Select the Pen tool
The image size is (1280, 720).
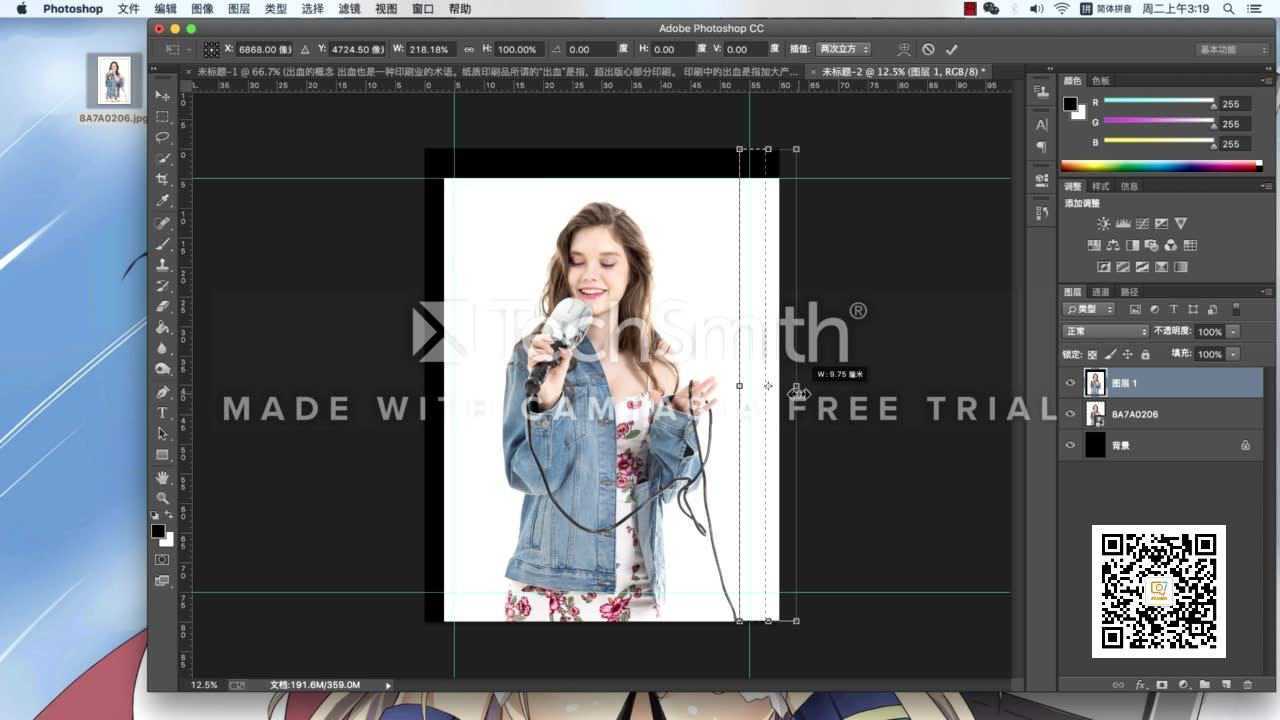tap(162, 391)
